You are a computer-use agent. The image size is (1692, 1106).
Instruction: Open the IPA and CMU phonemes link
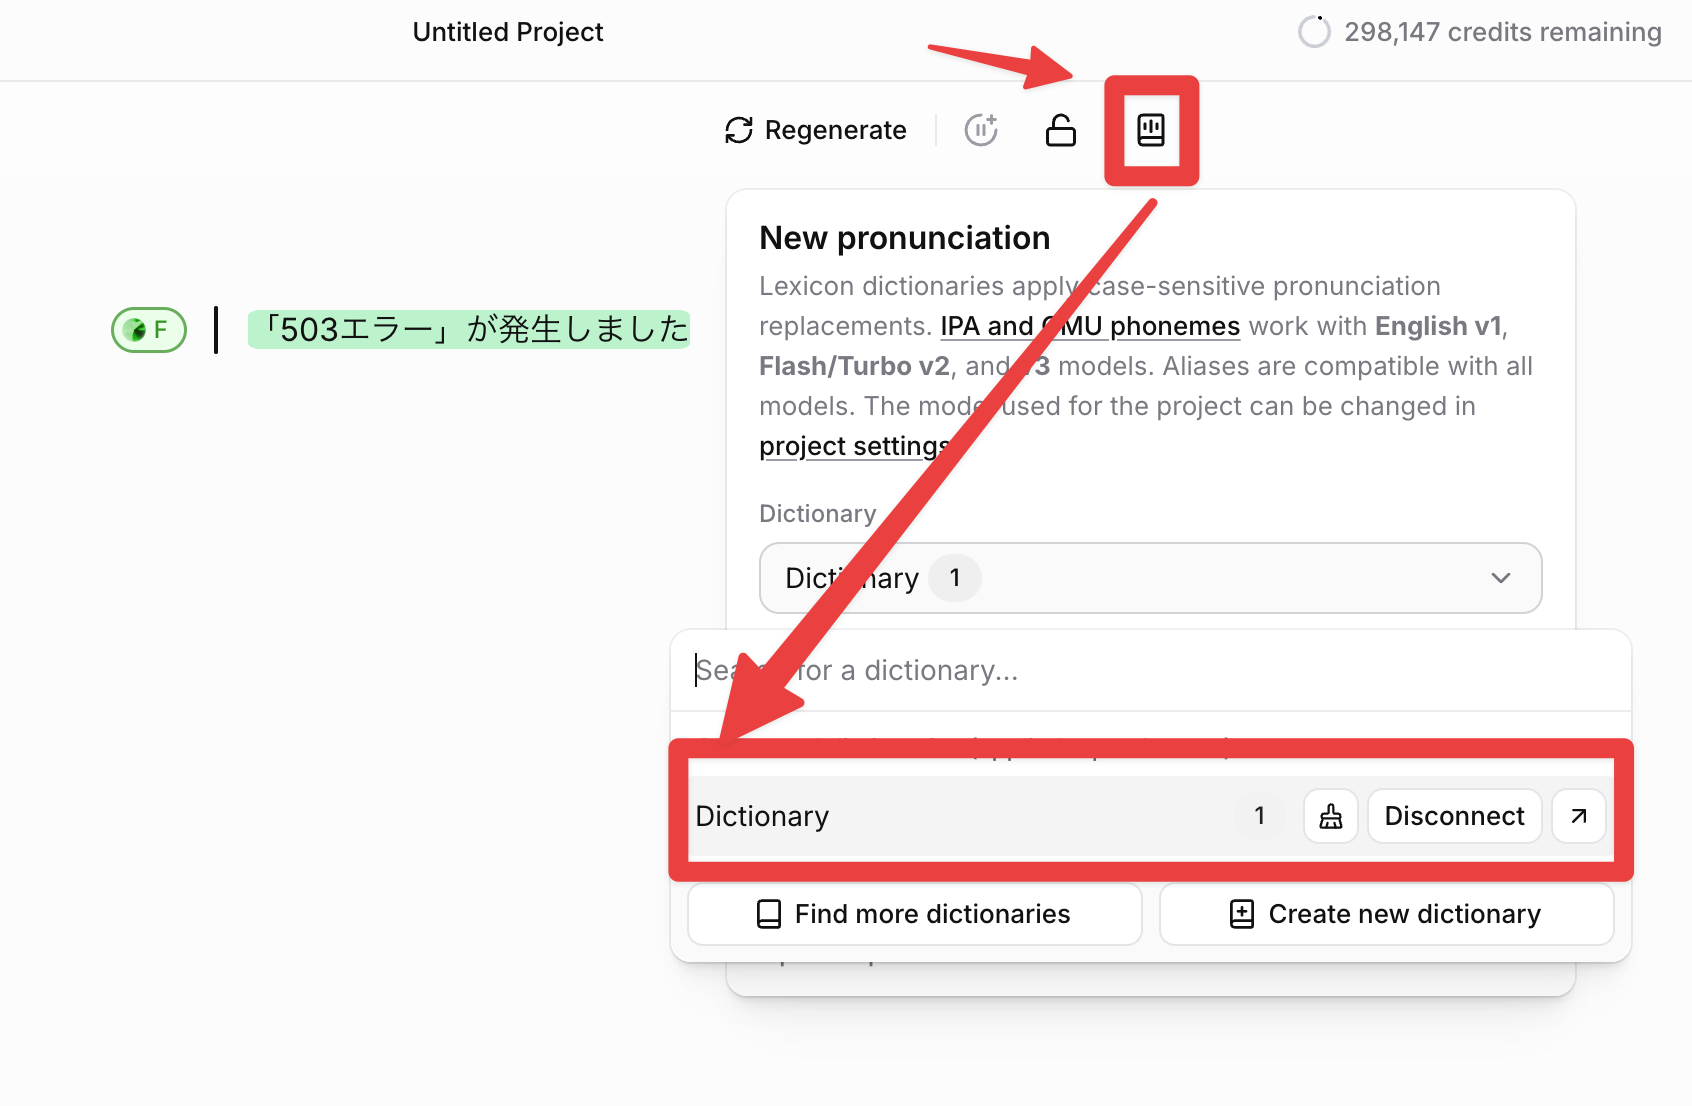[x=1089, y=326]
